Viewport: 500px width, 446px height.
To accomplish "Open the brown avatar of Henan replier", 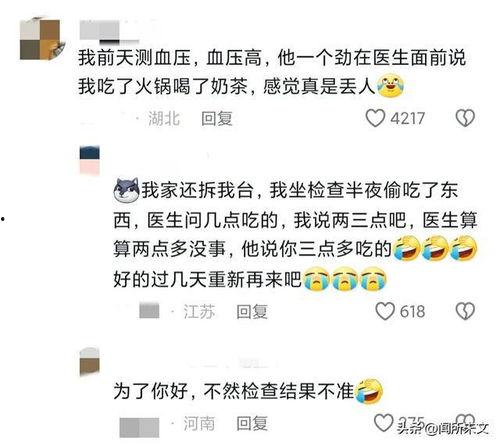I will [x=90, y=362].
